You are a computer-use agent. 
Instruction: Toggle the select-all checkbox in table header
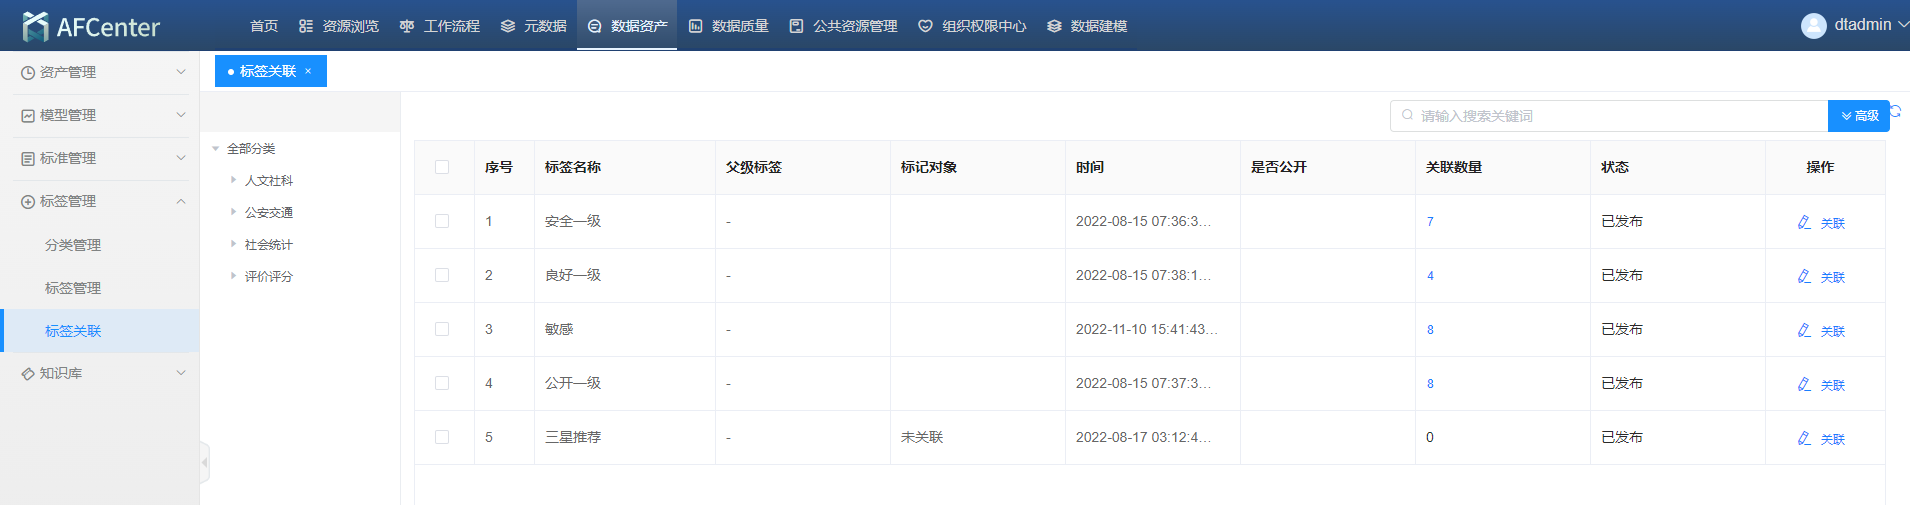pos(442,167)
